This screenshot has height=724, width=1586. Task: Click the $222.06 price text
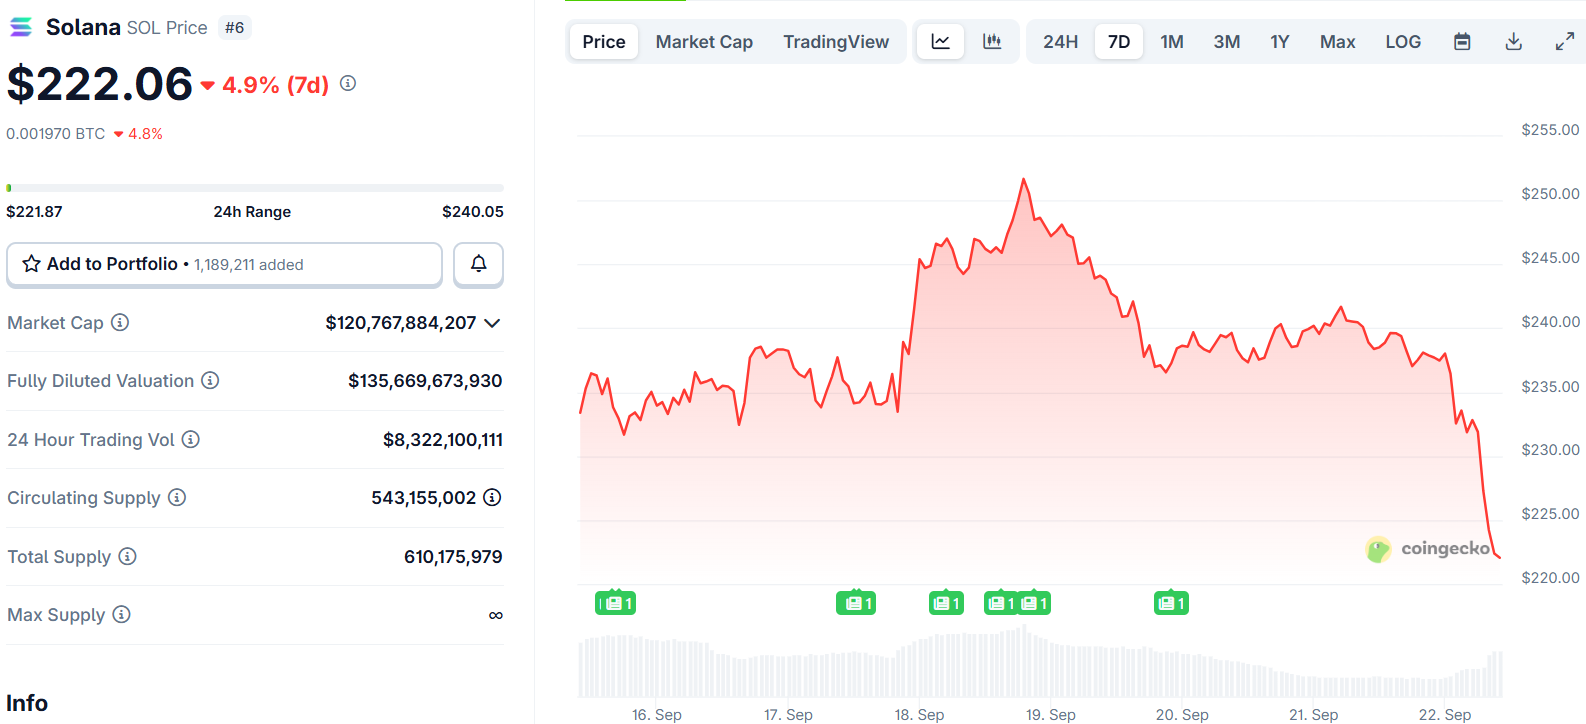(x=99, y=84)
